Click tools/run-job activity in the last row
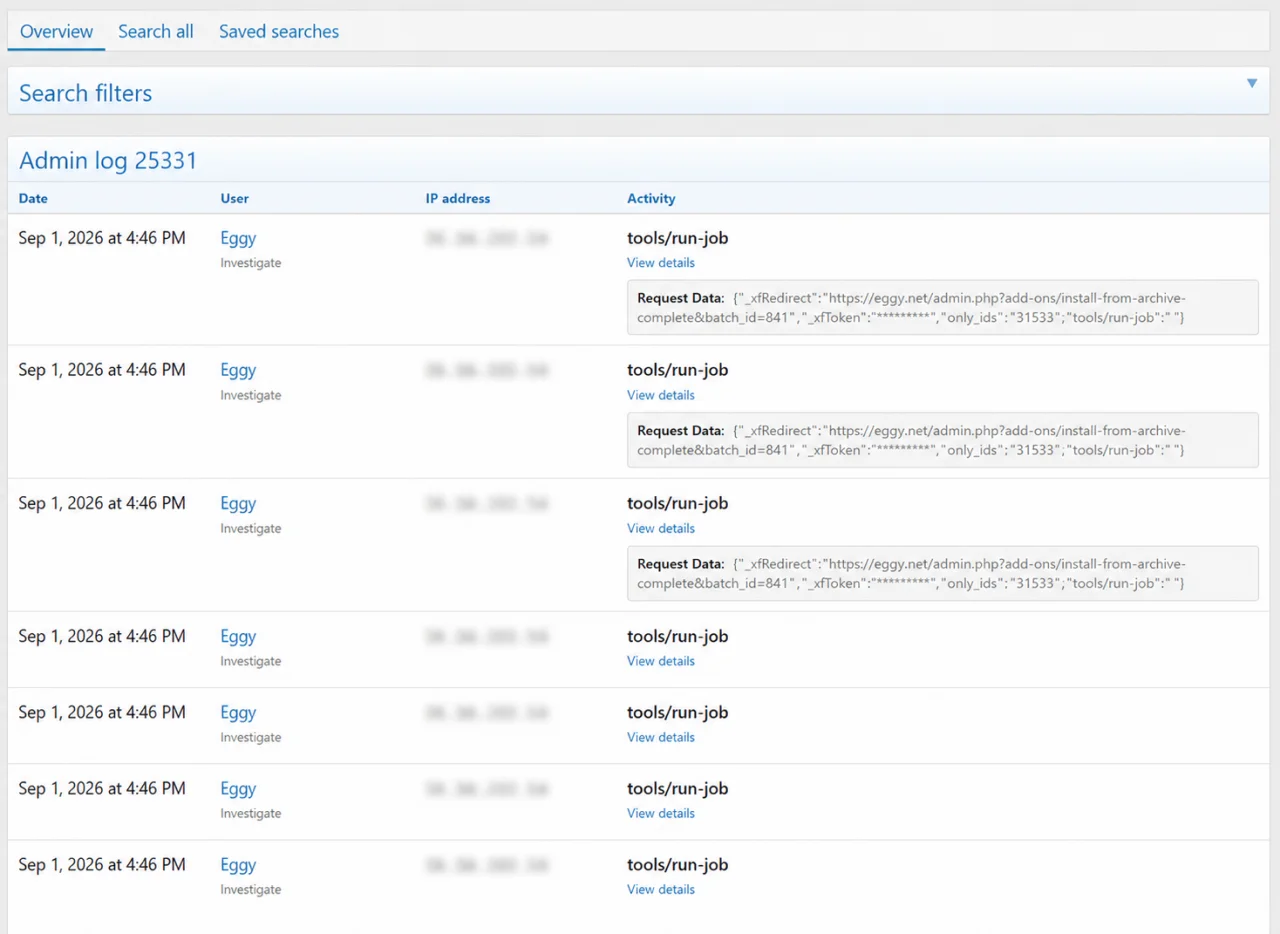 pos(677,865)
